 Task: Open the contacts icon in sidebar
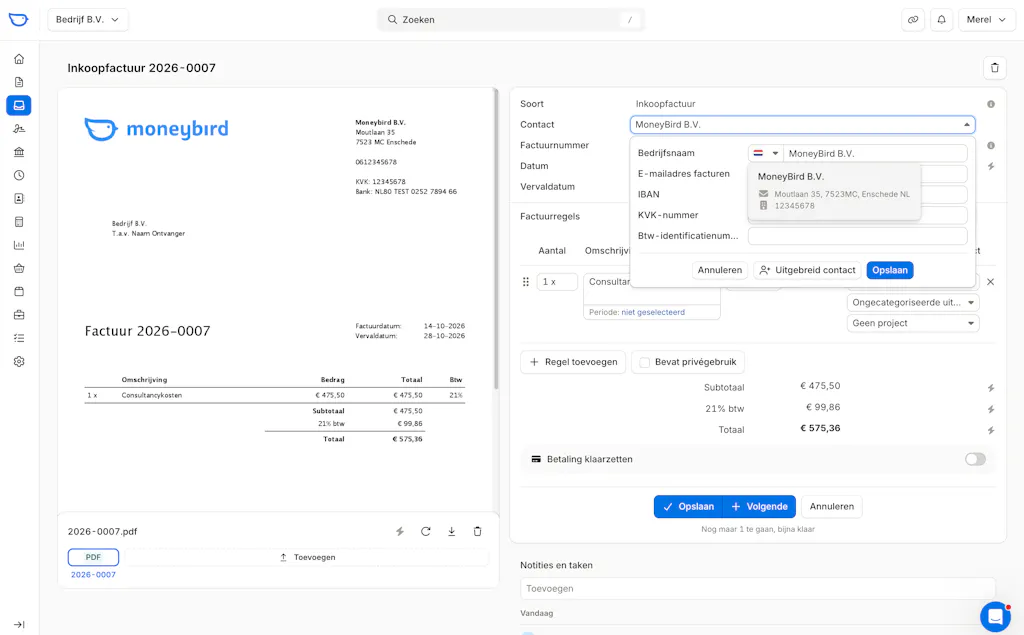(19, 199)
